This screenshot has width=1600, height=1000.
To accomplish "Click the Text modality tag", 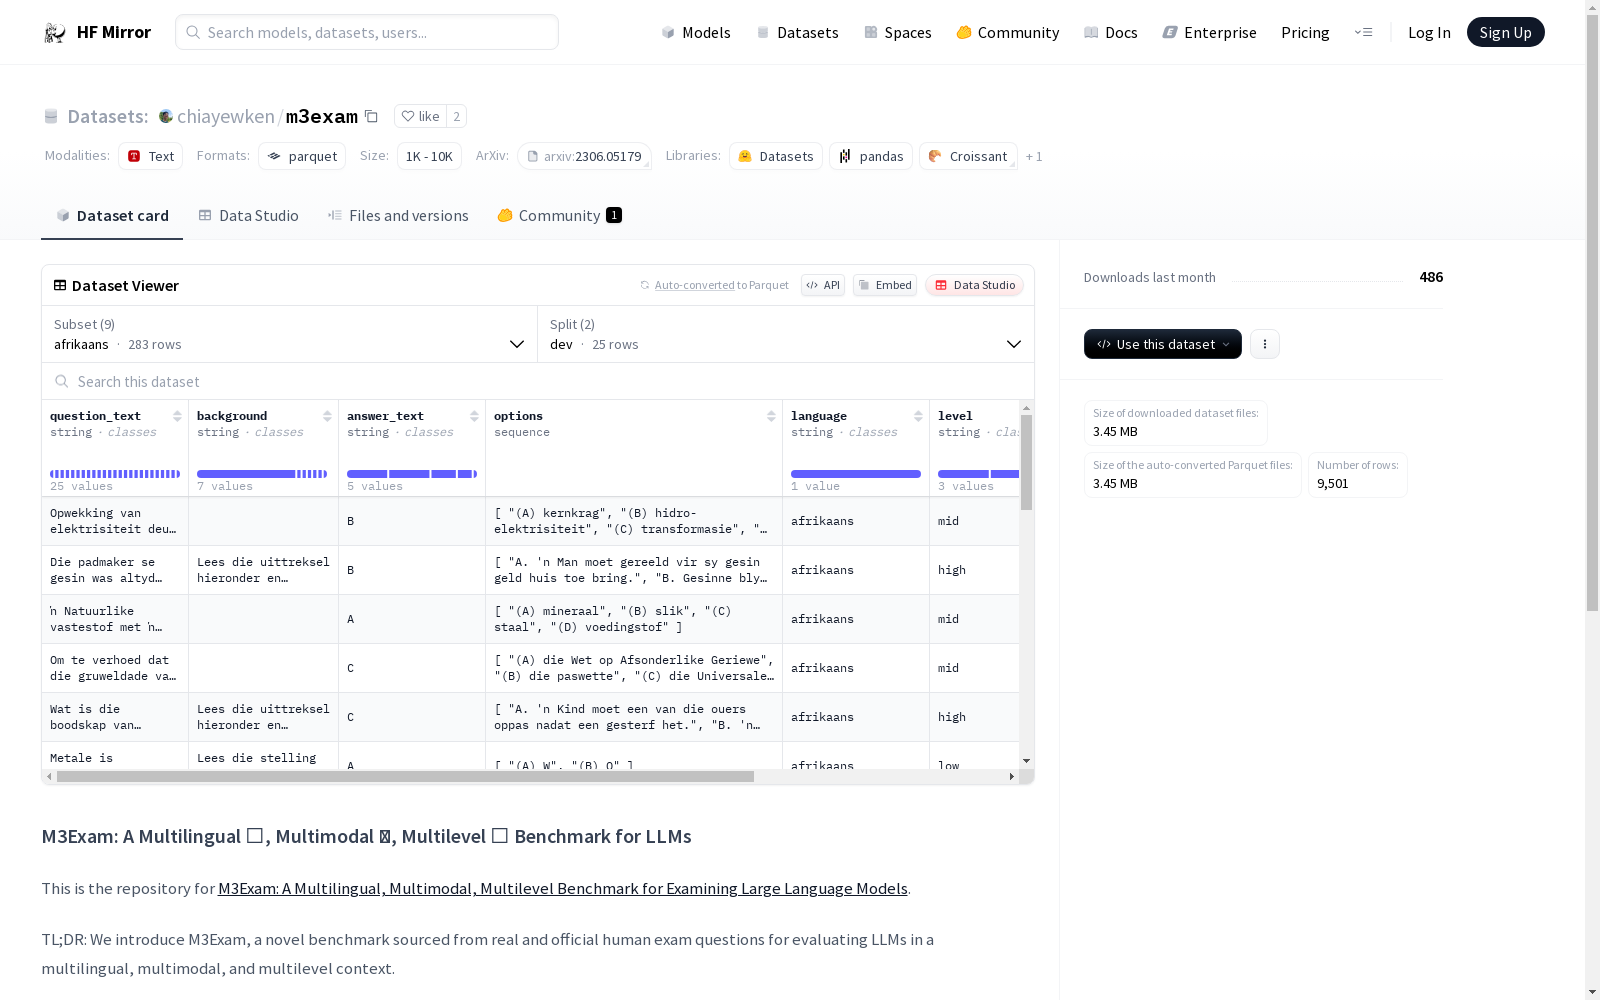I will click(150, 156).
